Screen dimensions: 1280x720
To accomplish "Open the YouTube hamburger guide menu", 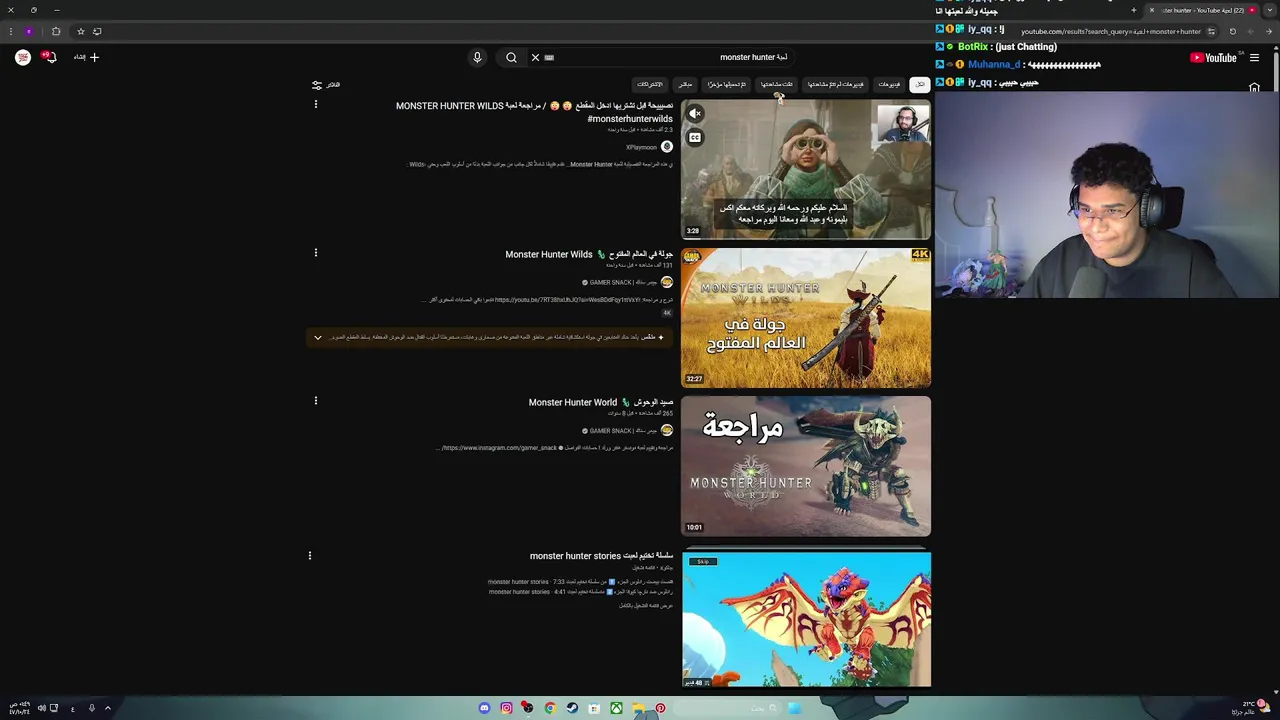I will tap(1254, 57).
